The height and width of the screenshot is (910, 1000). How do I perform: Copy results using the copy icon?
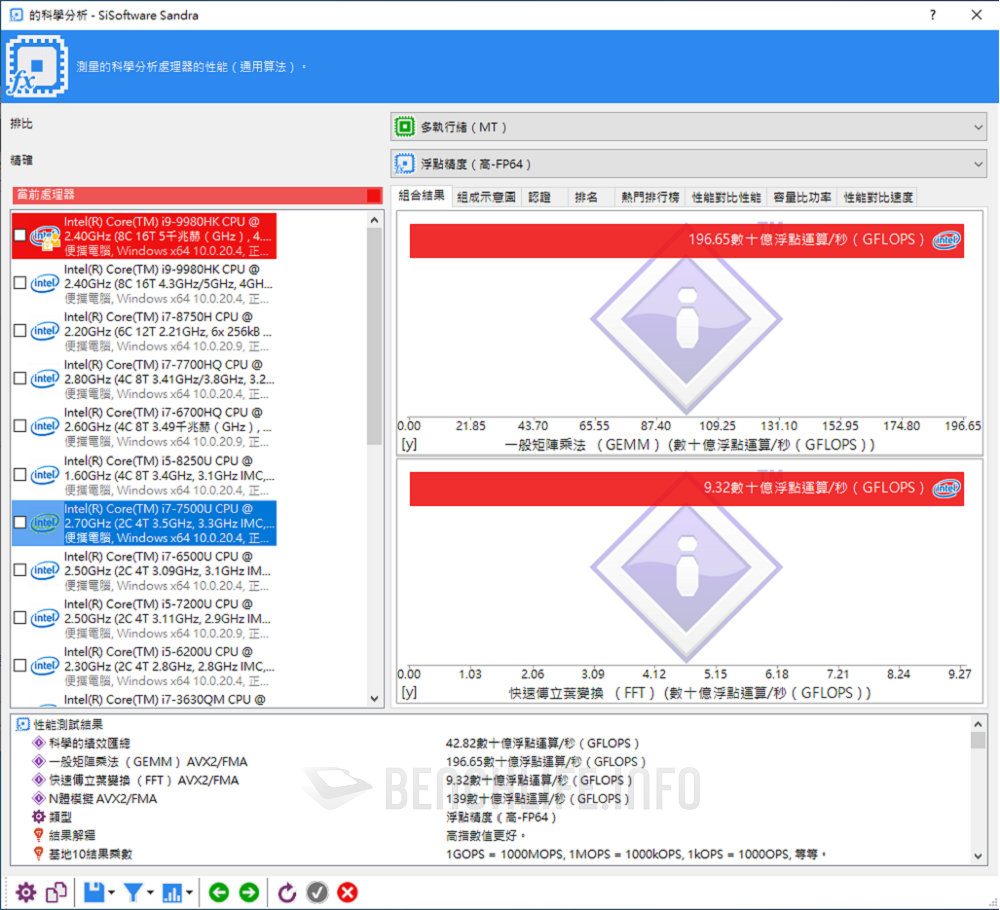coord(56,892)
